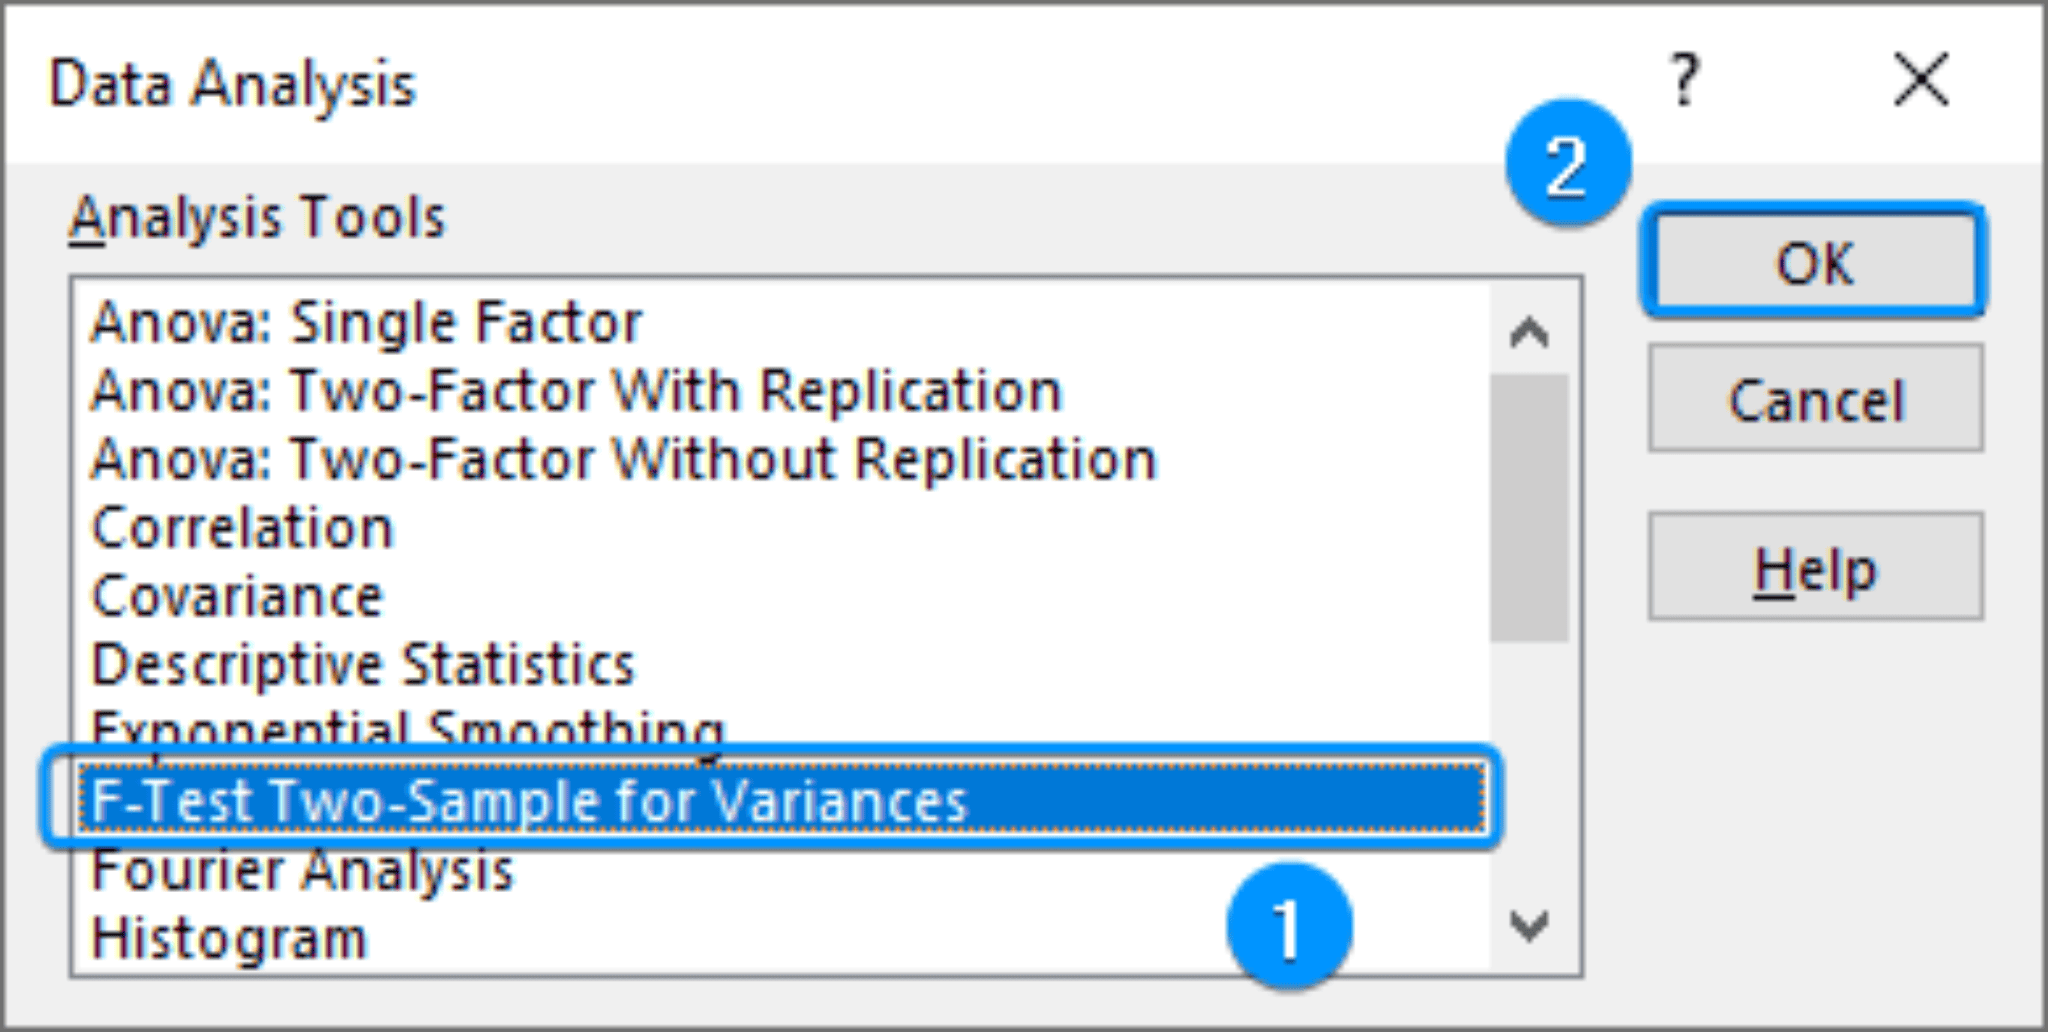
Task: Select F-Test Two-Sample for Variances
Action: tap(530, 798)
